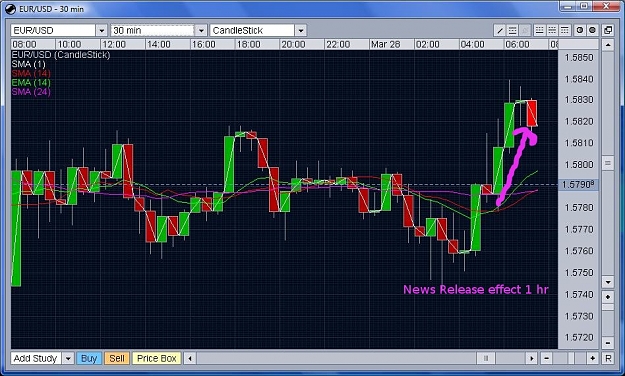Select the purple SMA (24) legend label
The height and width of the screenshot is (376, 625).
(31, 92)
